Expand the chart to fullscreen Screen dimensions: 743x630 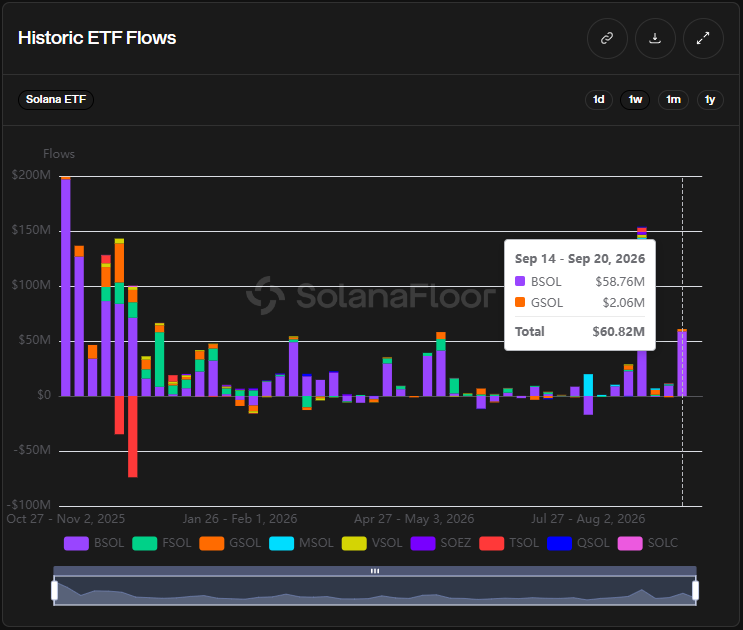(703, 38)
